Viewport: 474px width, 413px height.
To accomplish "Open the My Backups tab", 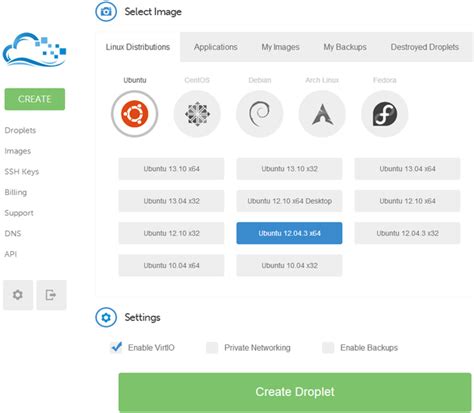I will point(345,47).
